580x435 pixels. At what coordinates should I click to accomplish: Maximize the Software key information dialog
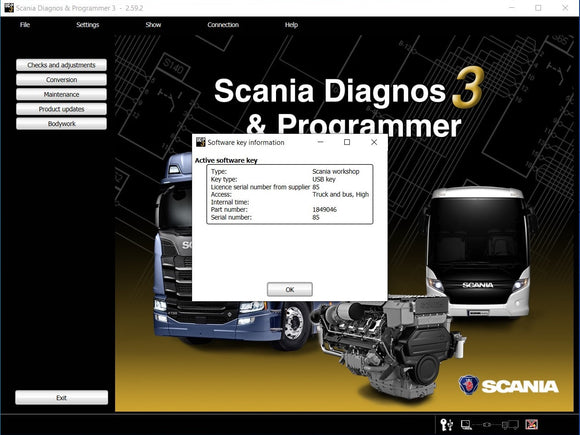(347, 142)
